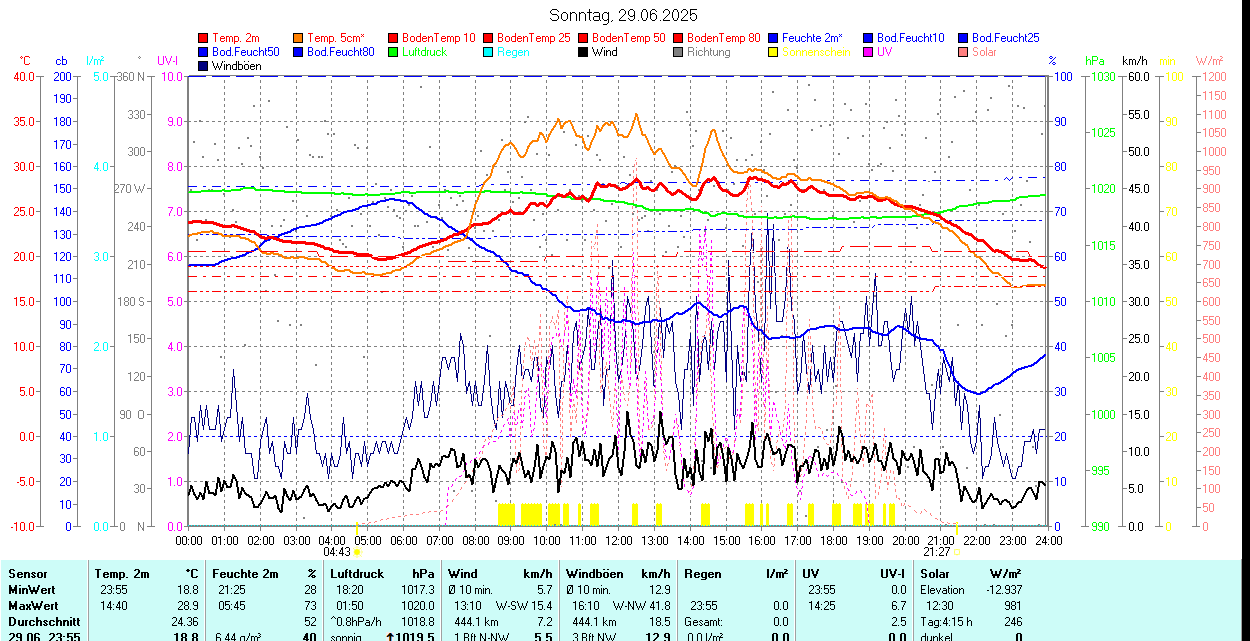This screenshot has height=641, width=1250.
Task: Click the dark Windböen legend square
Action: (204, 66)
